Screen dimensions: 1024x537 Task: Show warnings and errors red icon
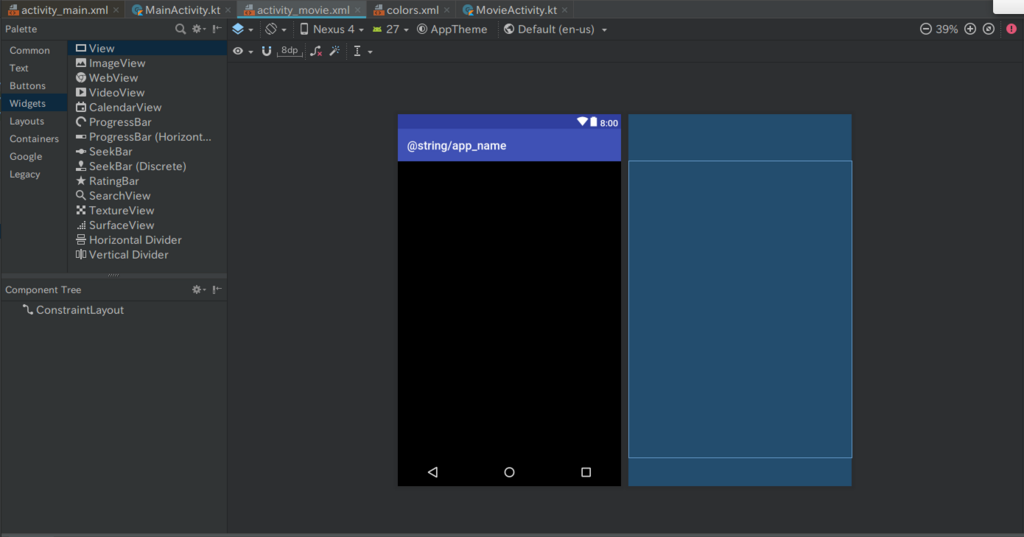[x=1011, y=29]
